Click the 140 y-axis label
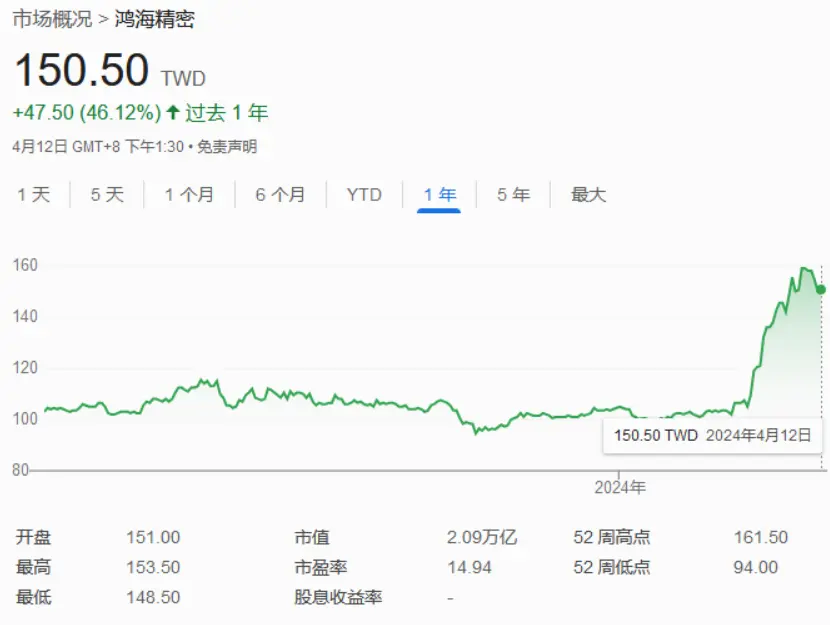830x625 pixels. point(25,316)
